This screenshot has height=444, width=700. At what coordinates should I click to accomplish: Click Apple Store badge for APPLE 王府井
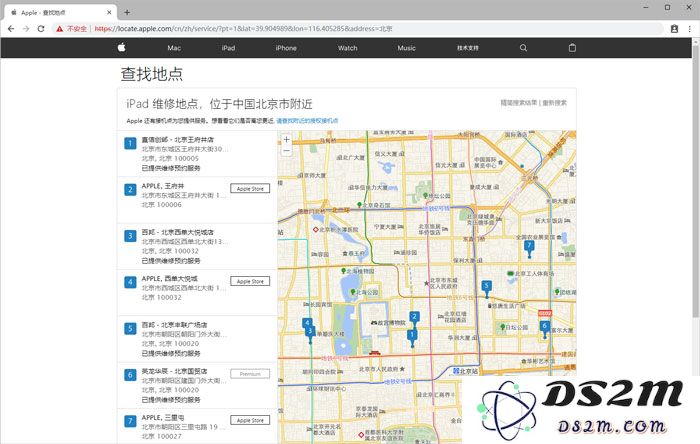click(250, 189)
